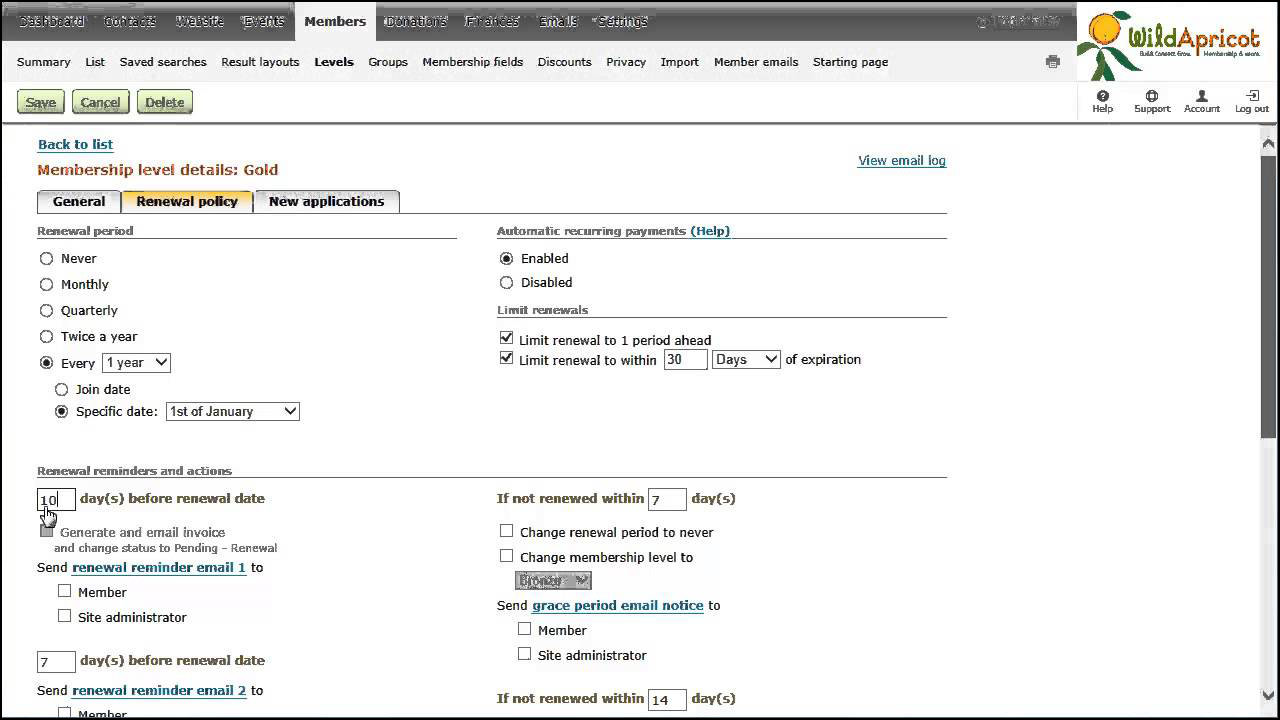
Task: Switch to the General tab
Action: pyautogui.click(x=79, y=201)
